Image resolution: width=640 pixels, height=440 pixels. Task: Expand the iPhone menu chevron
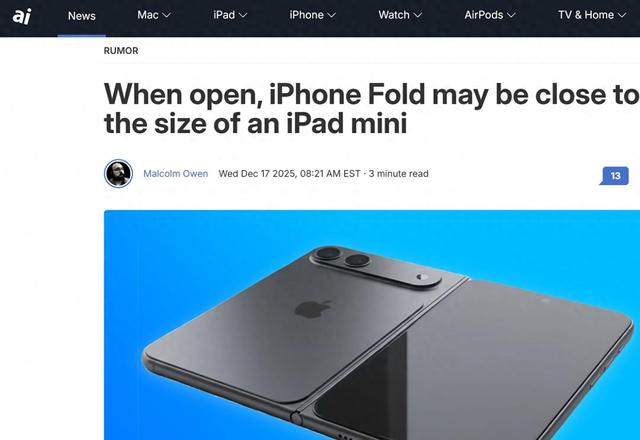pos(331,16)
